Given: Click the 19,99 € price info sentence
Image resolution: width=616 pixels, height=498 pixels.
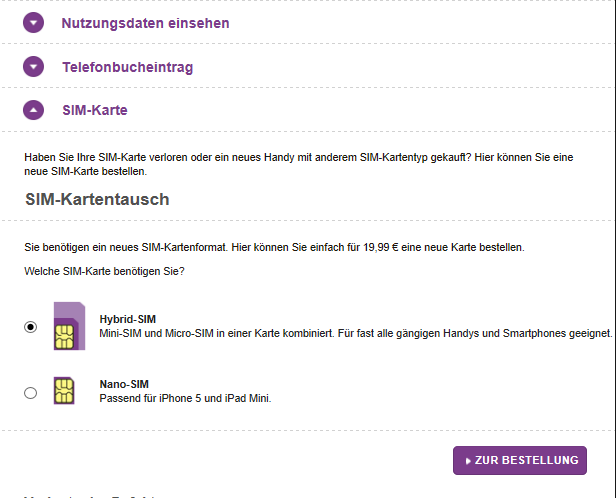Looking at the screenshot, I should (x=273, y=246).
